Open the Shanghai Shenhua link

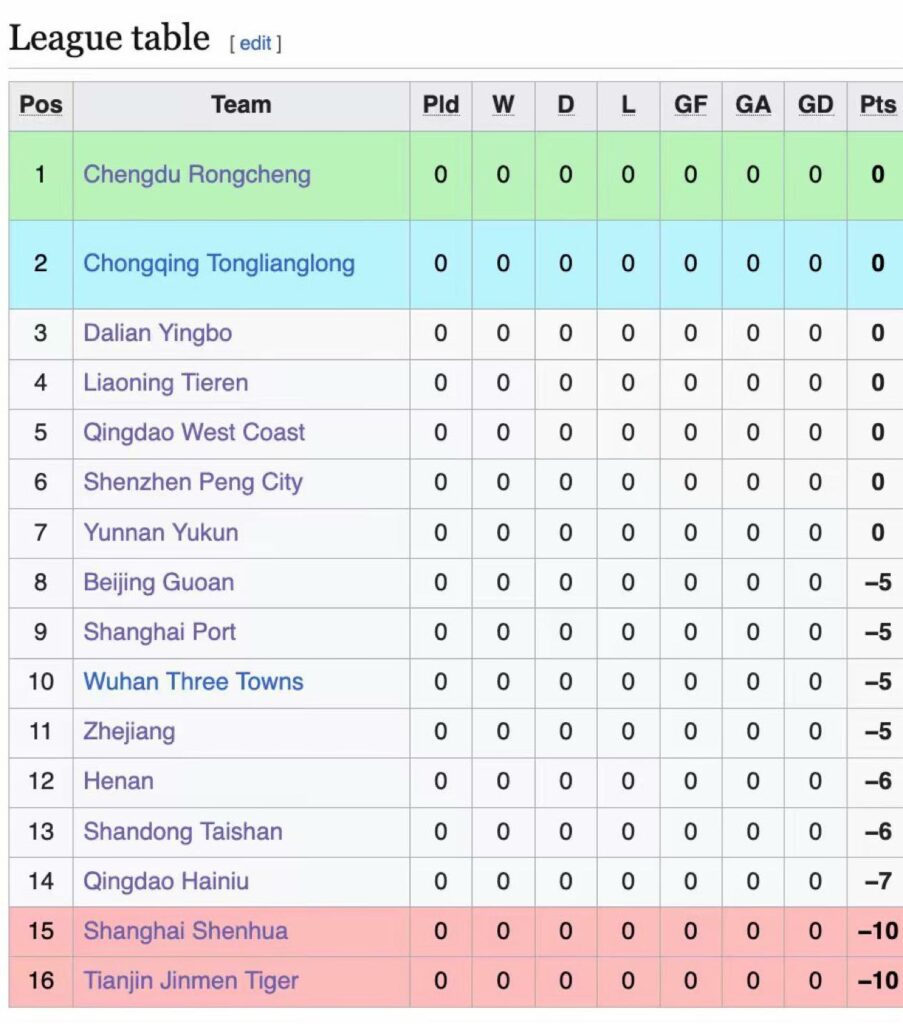click(186, 931)
